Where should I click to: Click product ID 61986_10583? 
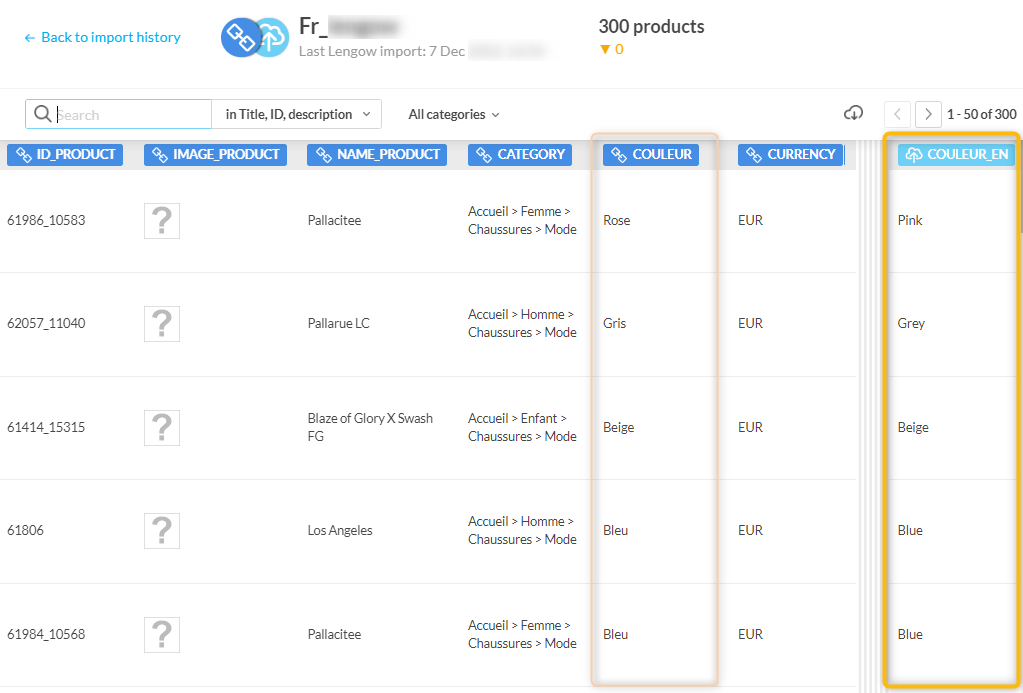(46, 221)
